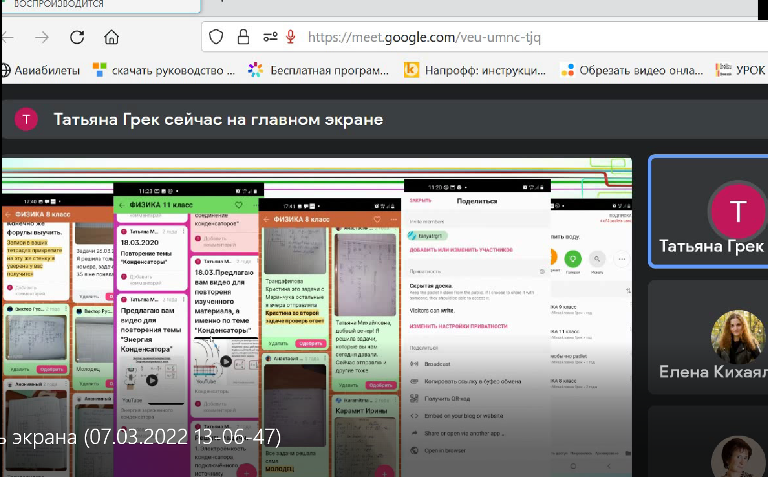768x477 pixels.
Task: Play the 'Конденсаторы' YouTube video
Action: tap(225, 361)
